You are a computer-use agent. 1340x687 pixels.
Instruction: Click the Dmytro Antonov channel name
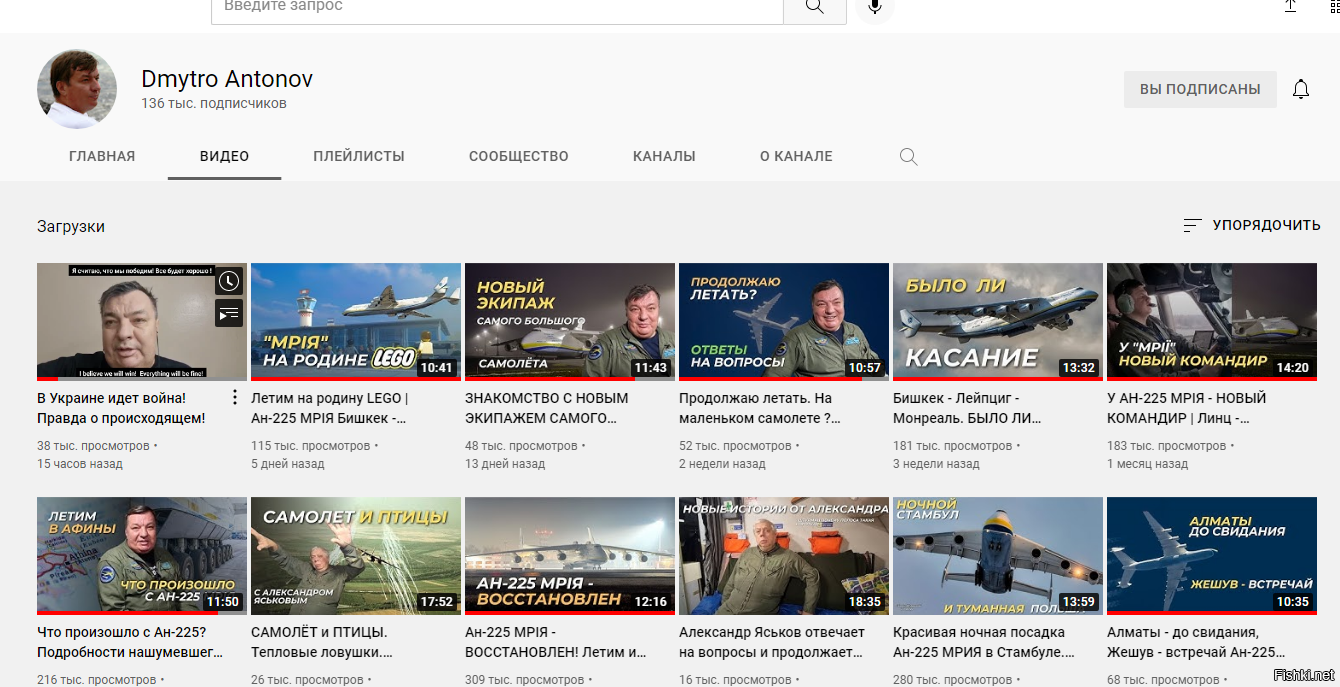227,79
